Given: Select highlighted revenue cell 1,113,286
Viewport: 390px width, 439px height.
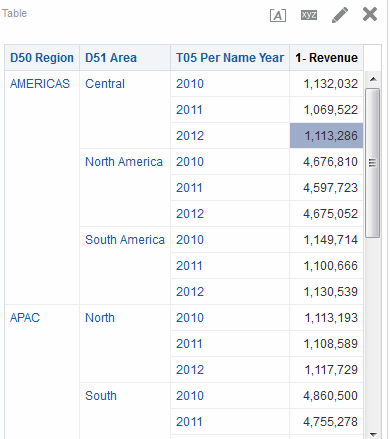Looking at the screenshot, I should tap(326, 136).
